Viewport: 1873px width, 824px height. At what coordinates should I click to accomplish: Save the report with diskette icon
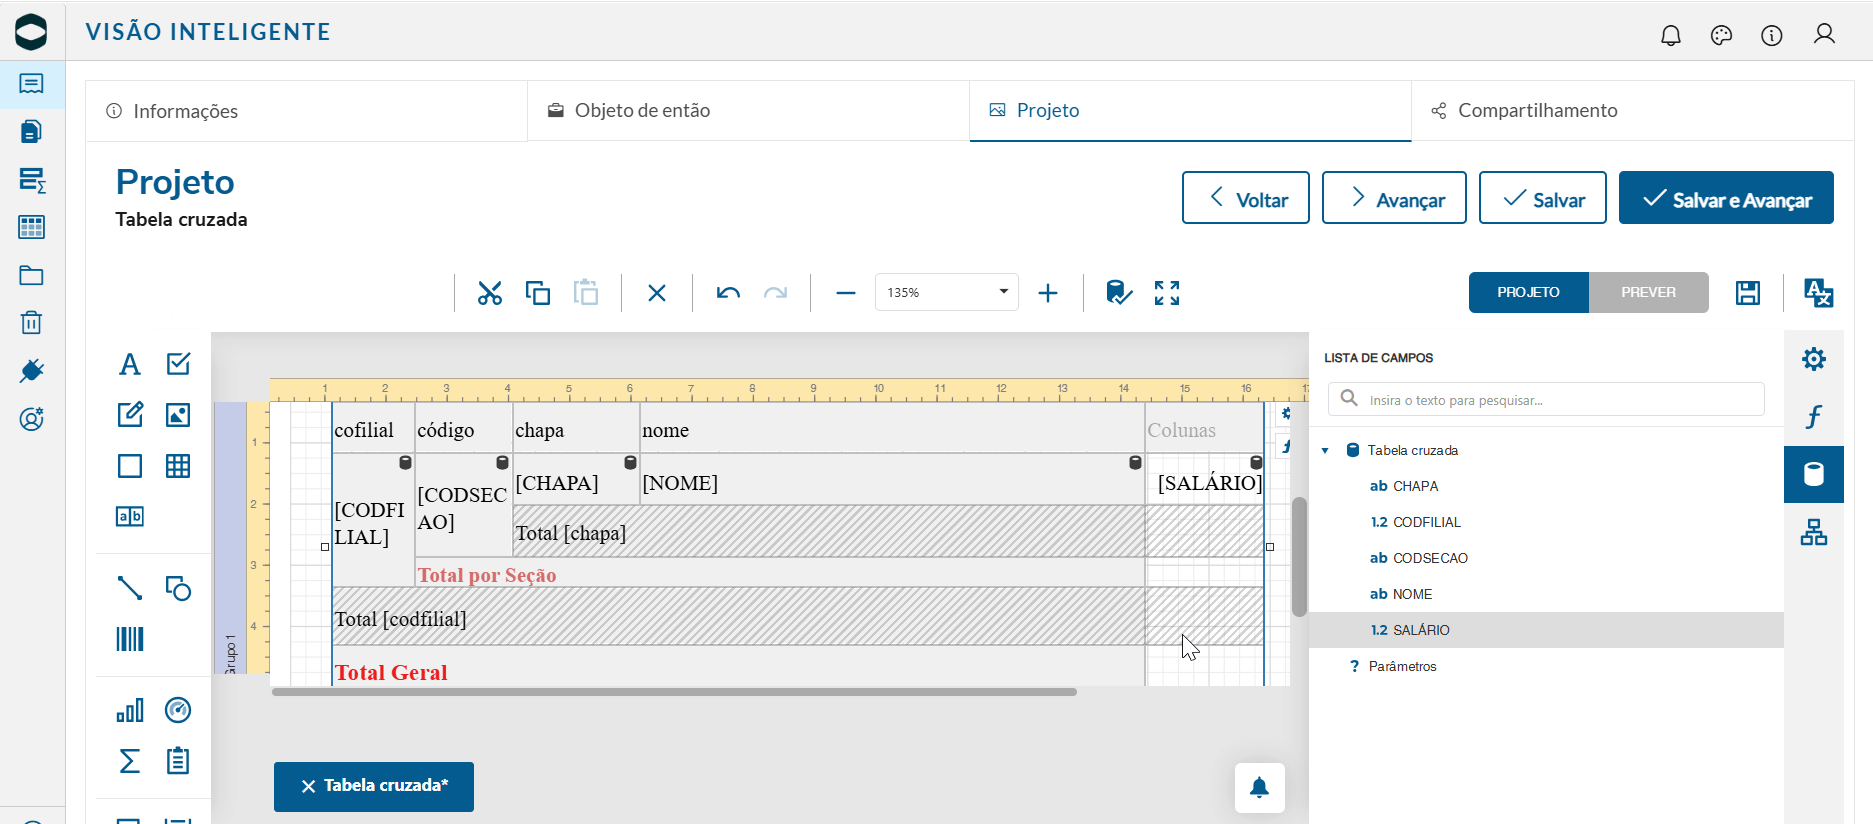click(x=1748, y=293)
